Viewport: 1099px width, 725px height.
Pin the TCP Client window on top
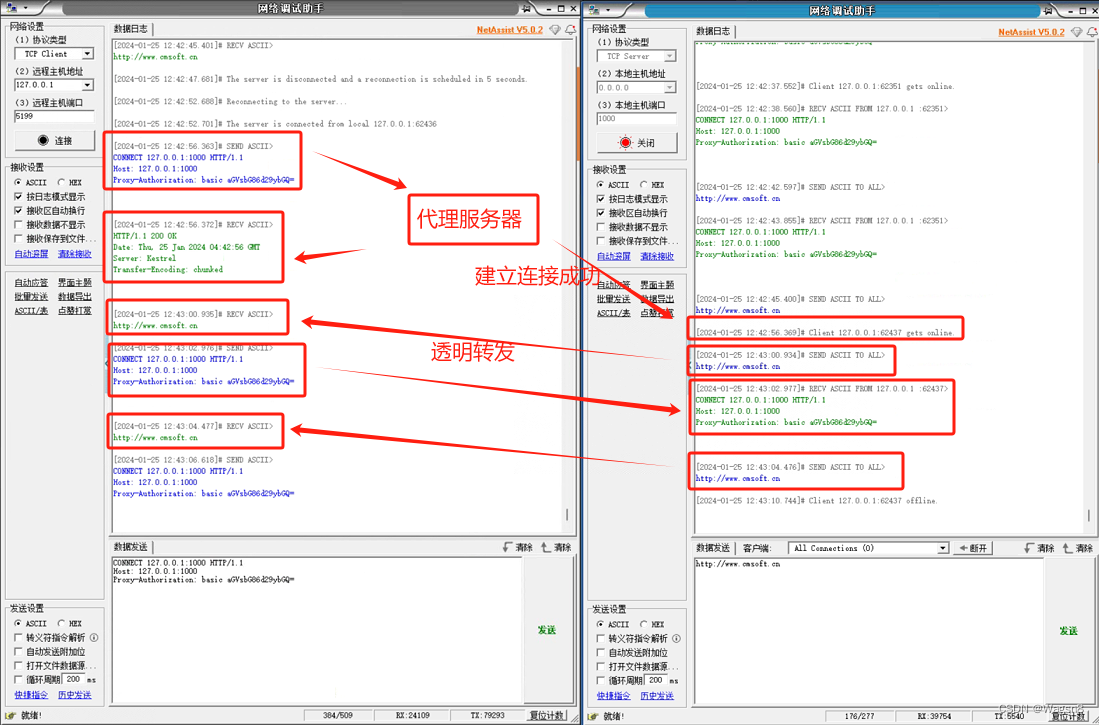[526, 8]
